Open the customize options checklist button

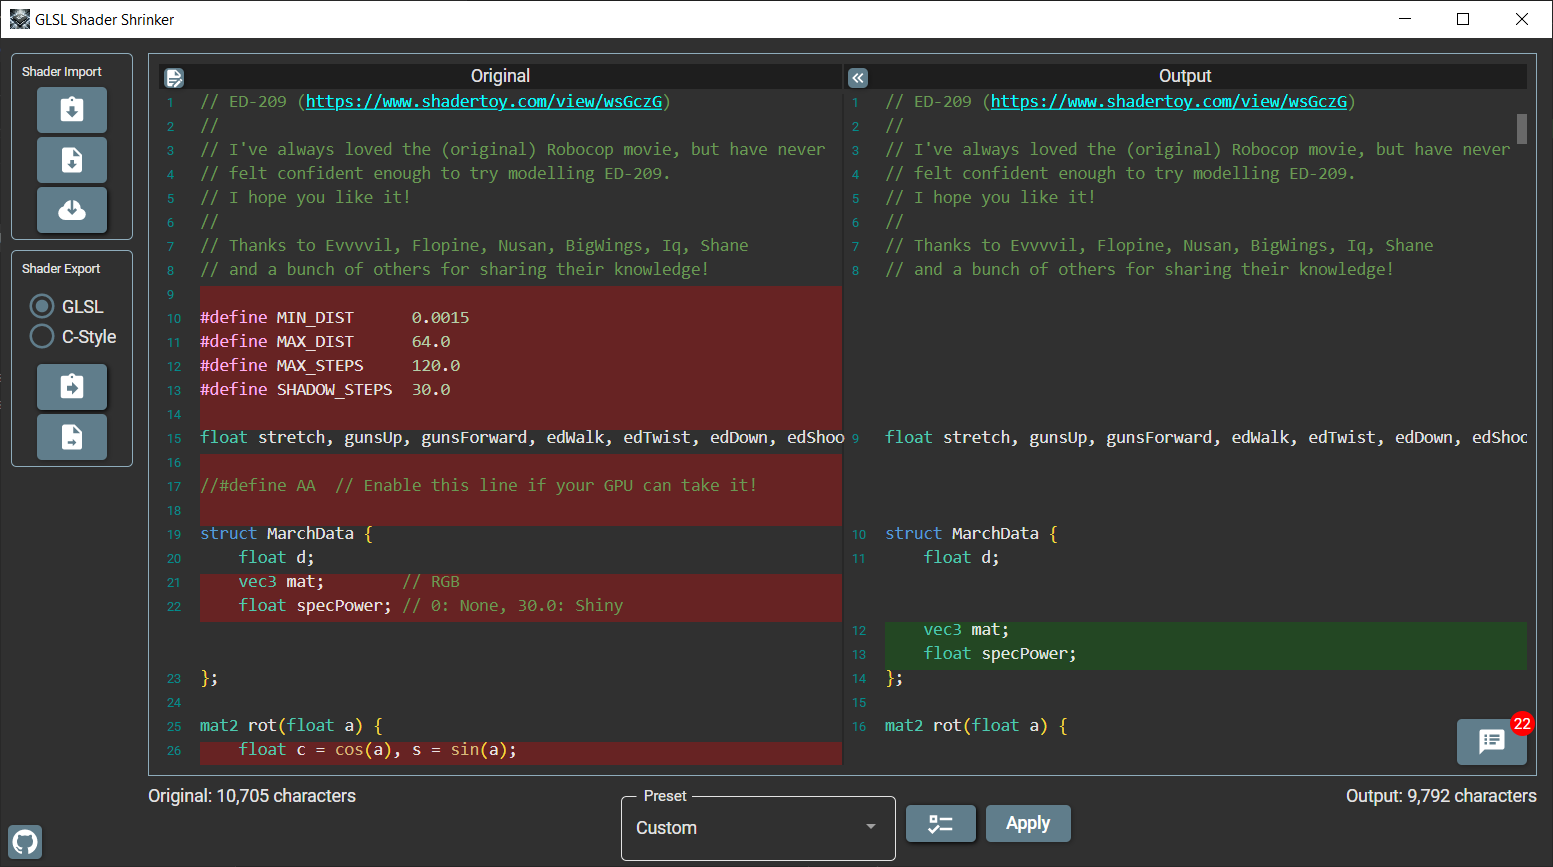coord(941,824)
